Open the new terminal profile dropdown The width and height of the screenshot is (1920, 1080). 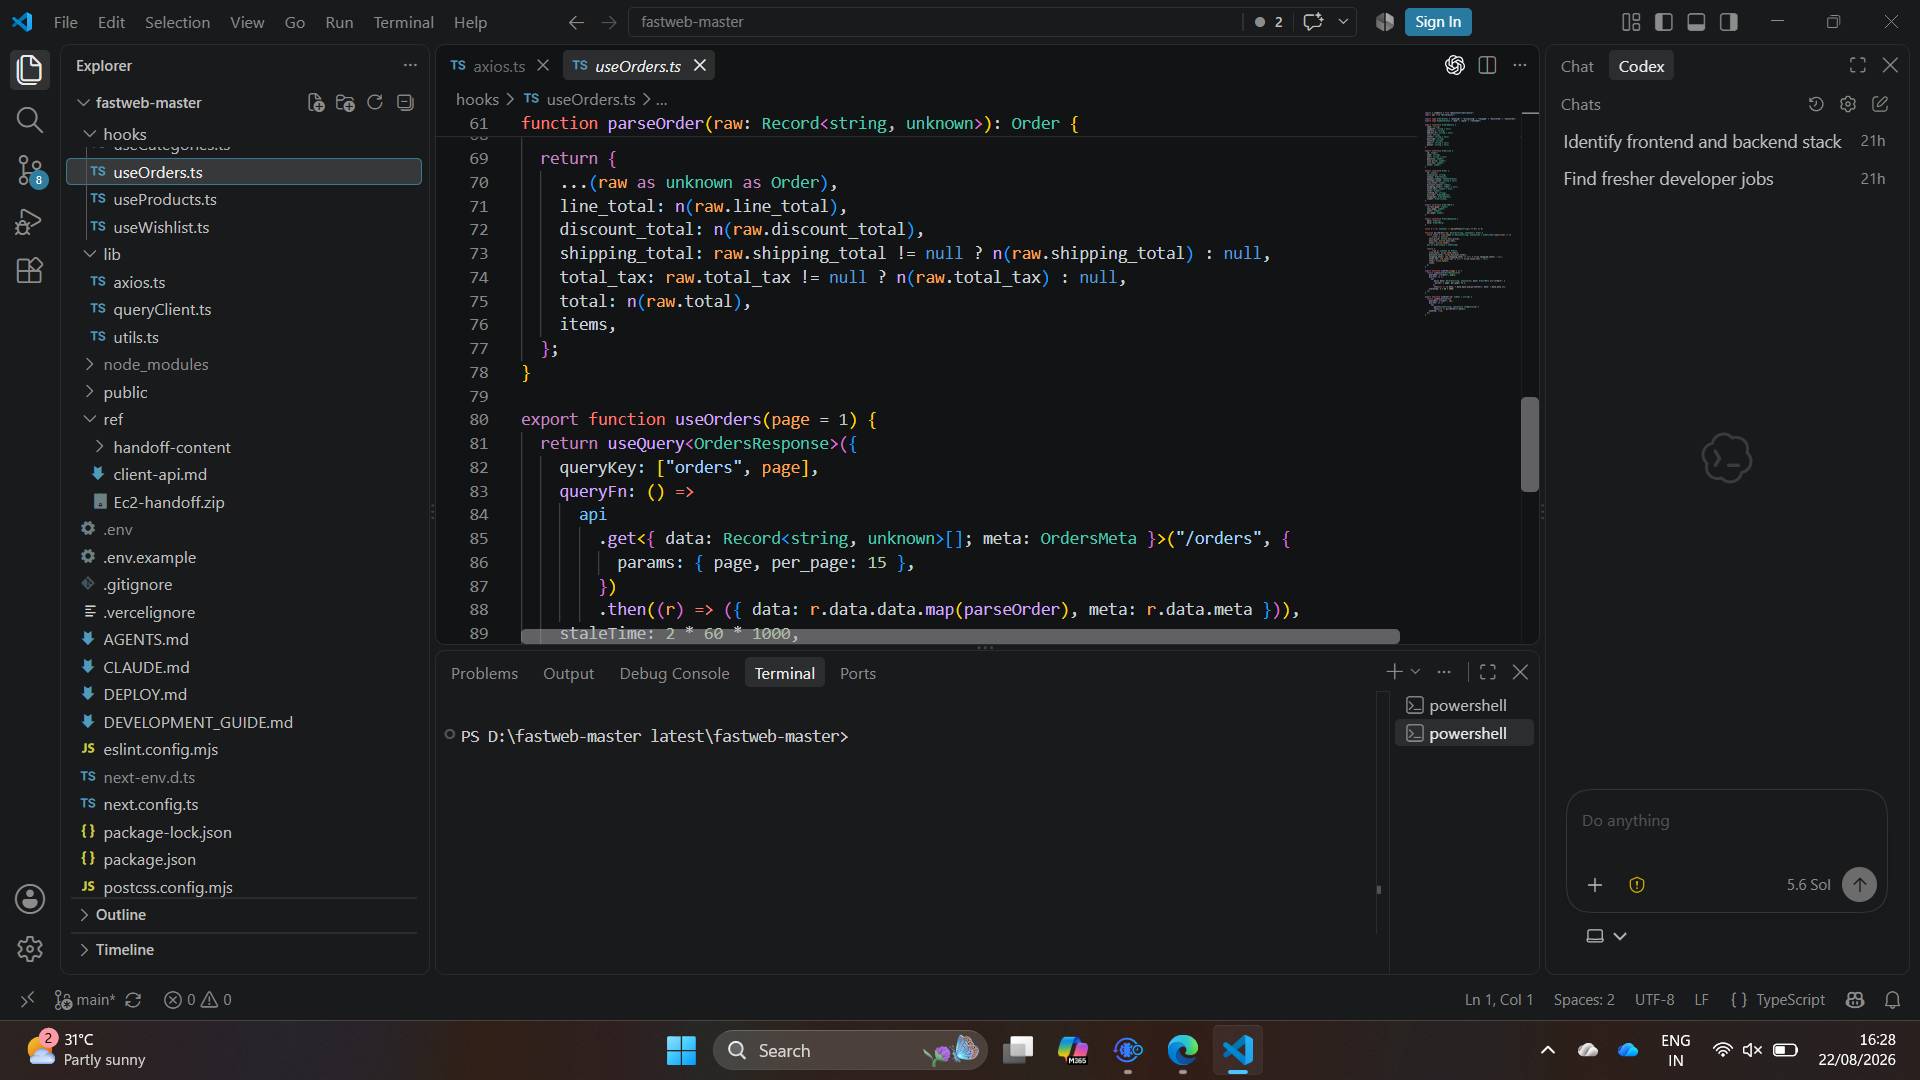[x=1415, y=672]
